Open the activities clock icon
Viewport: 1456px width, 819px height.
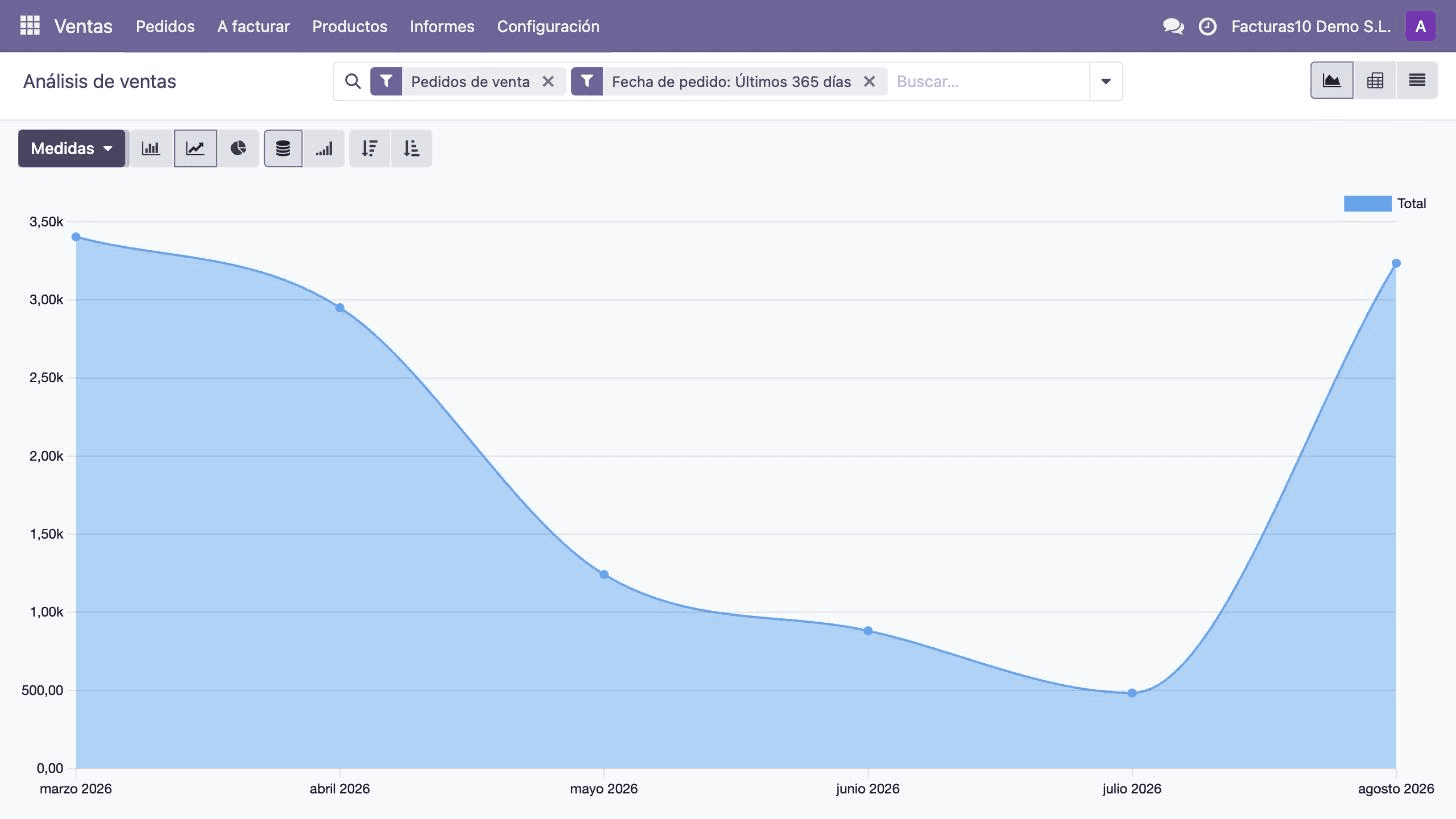[1208, 27]
